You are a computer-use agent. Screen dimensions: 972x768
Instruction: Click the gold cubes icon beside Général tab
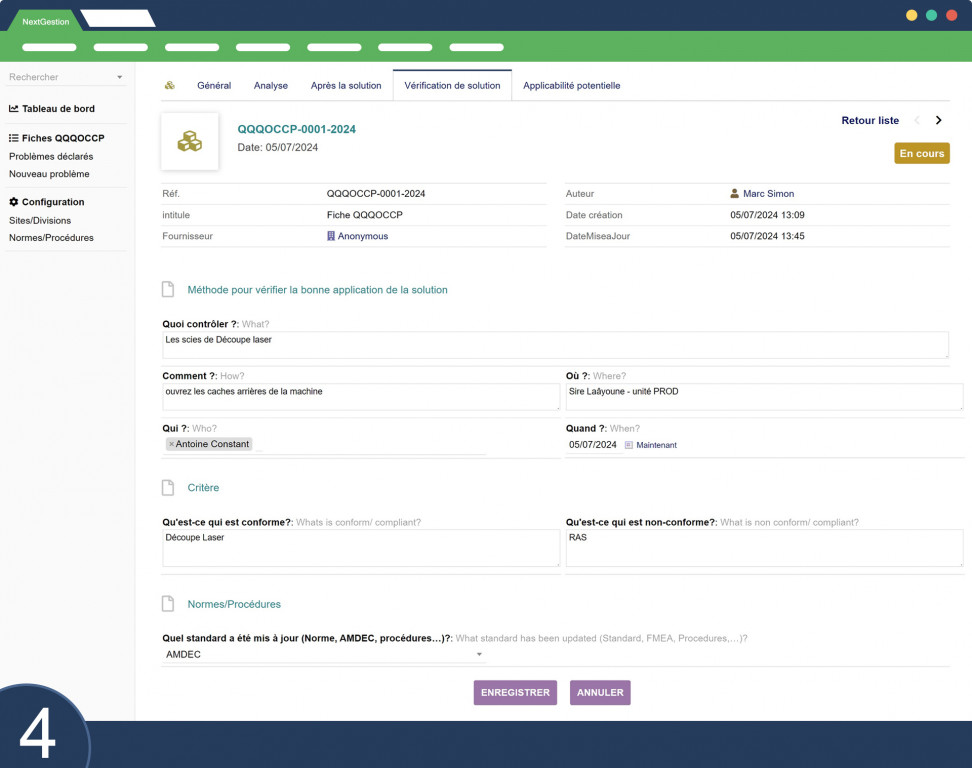[169, 86]
